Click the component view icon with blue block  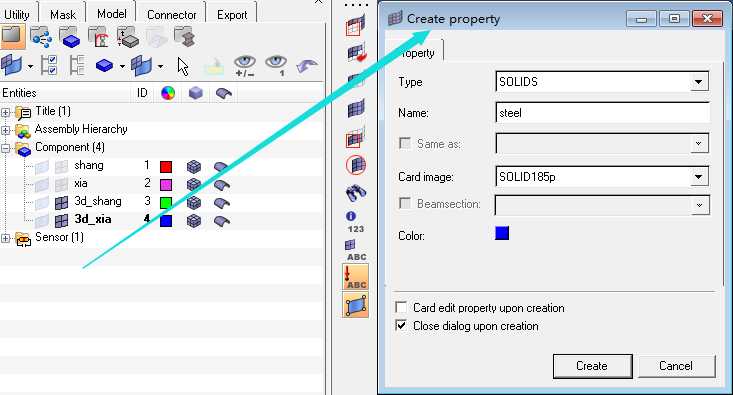pyautogui.click(x=70, y=37)
